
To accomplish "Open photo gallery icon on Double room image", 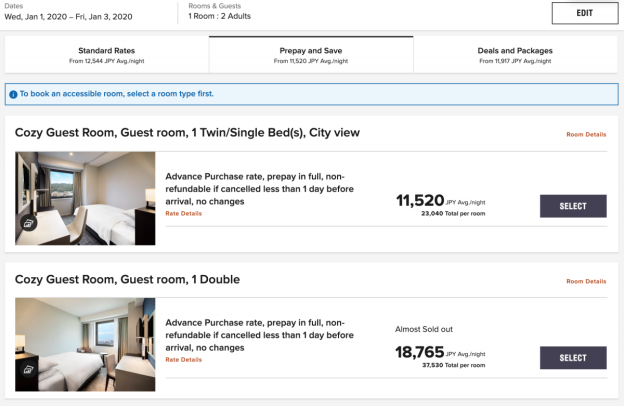I will pyautogui.click(x=28, y=369).
